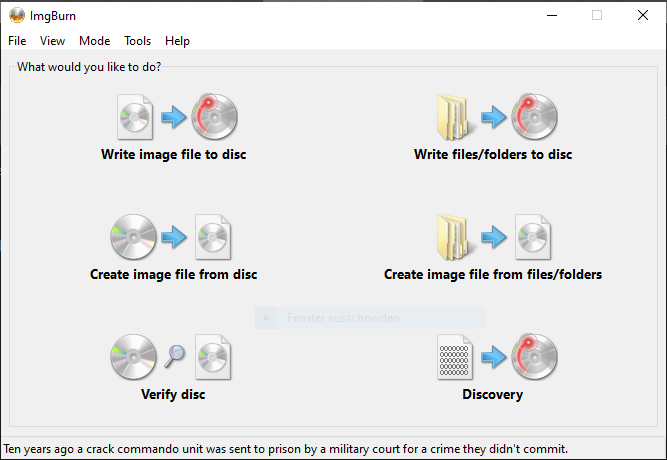
Task: Choose the 'Create image file from files/folders' label
Action: [x=493, y=274]
